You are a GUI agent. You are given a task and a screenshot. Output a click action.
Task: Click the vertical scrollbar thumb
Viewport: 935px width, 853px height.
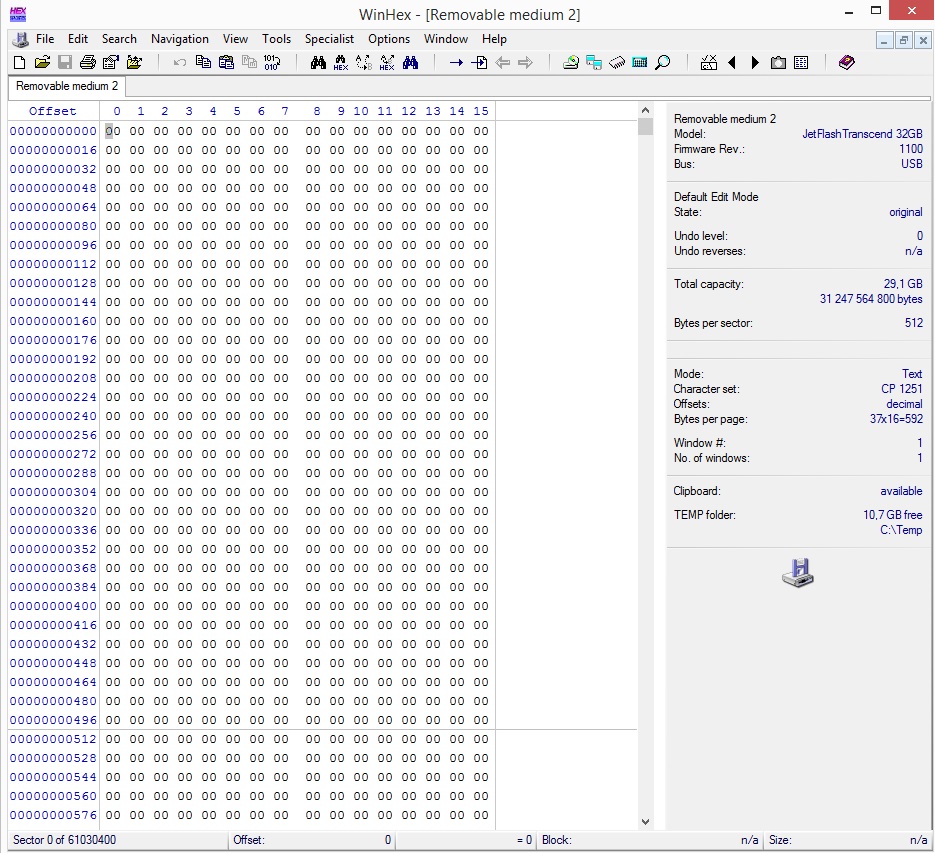(x=645, y=126)
